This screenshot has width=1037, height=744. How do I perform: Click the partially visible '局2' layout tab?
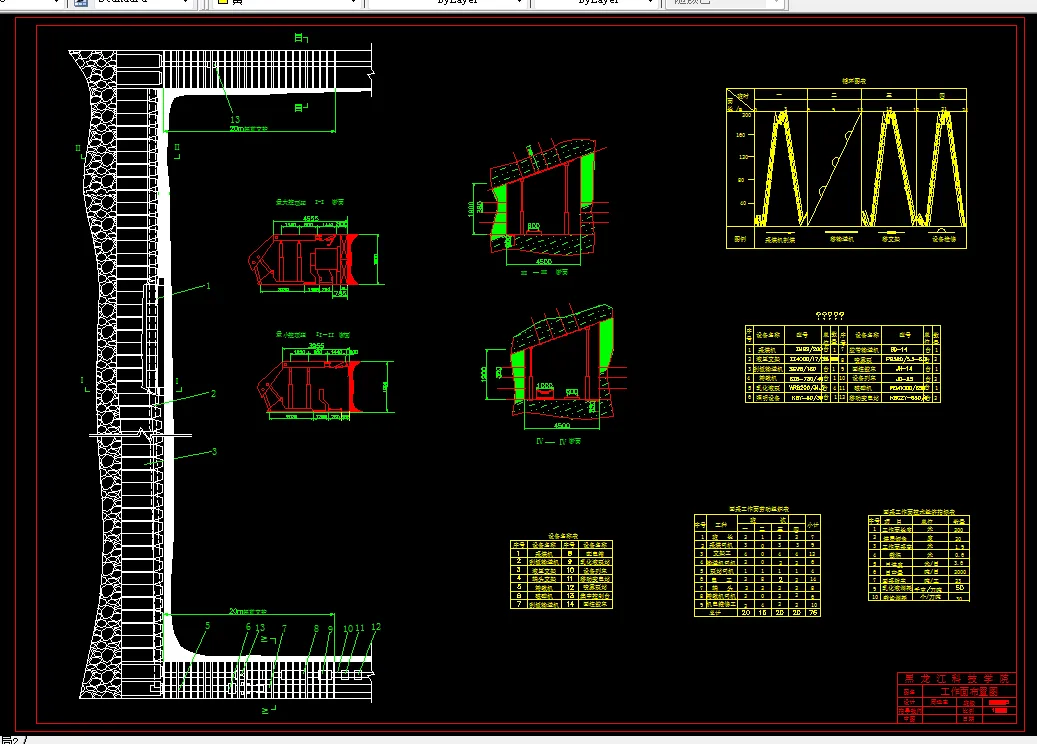click(12, 739)
